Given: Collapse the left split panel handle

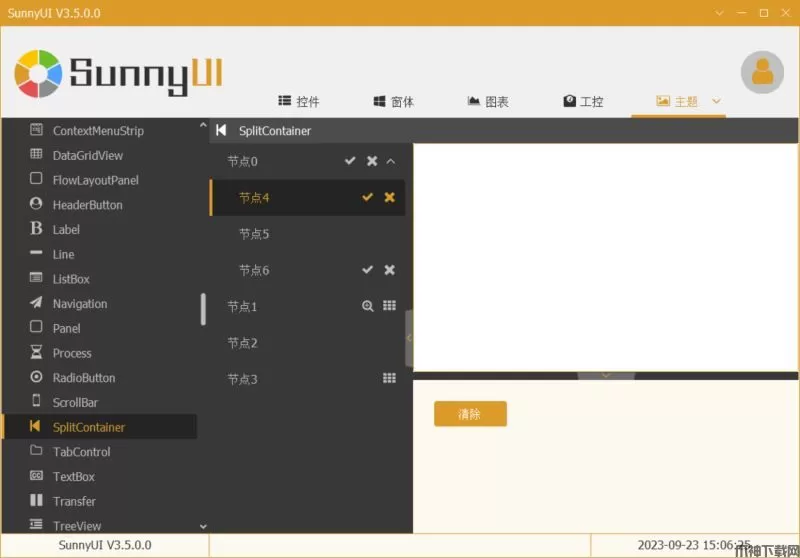Looking at the screenshot, I should (409, 338).
